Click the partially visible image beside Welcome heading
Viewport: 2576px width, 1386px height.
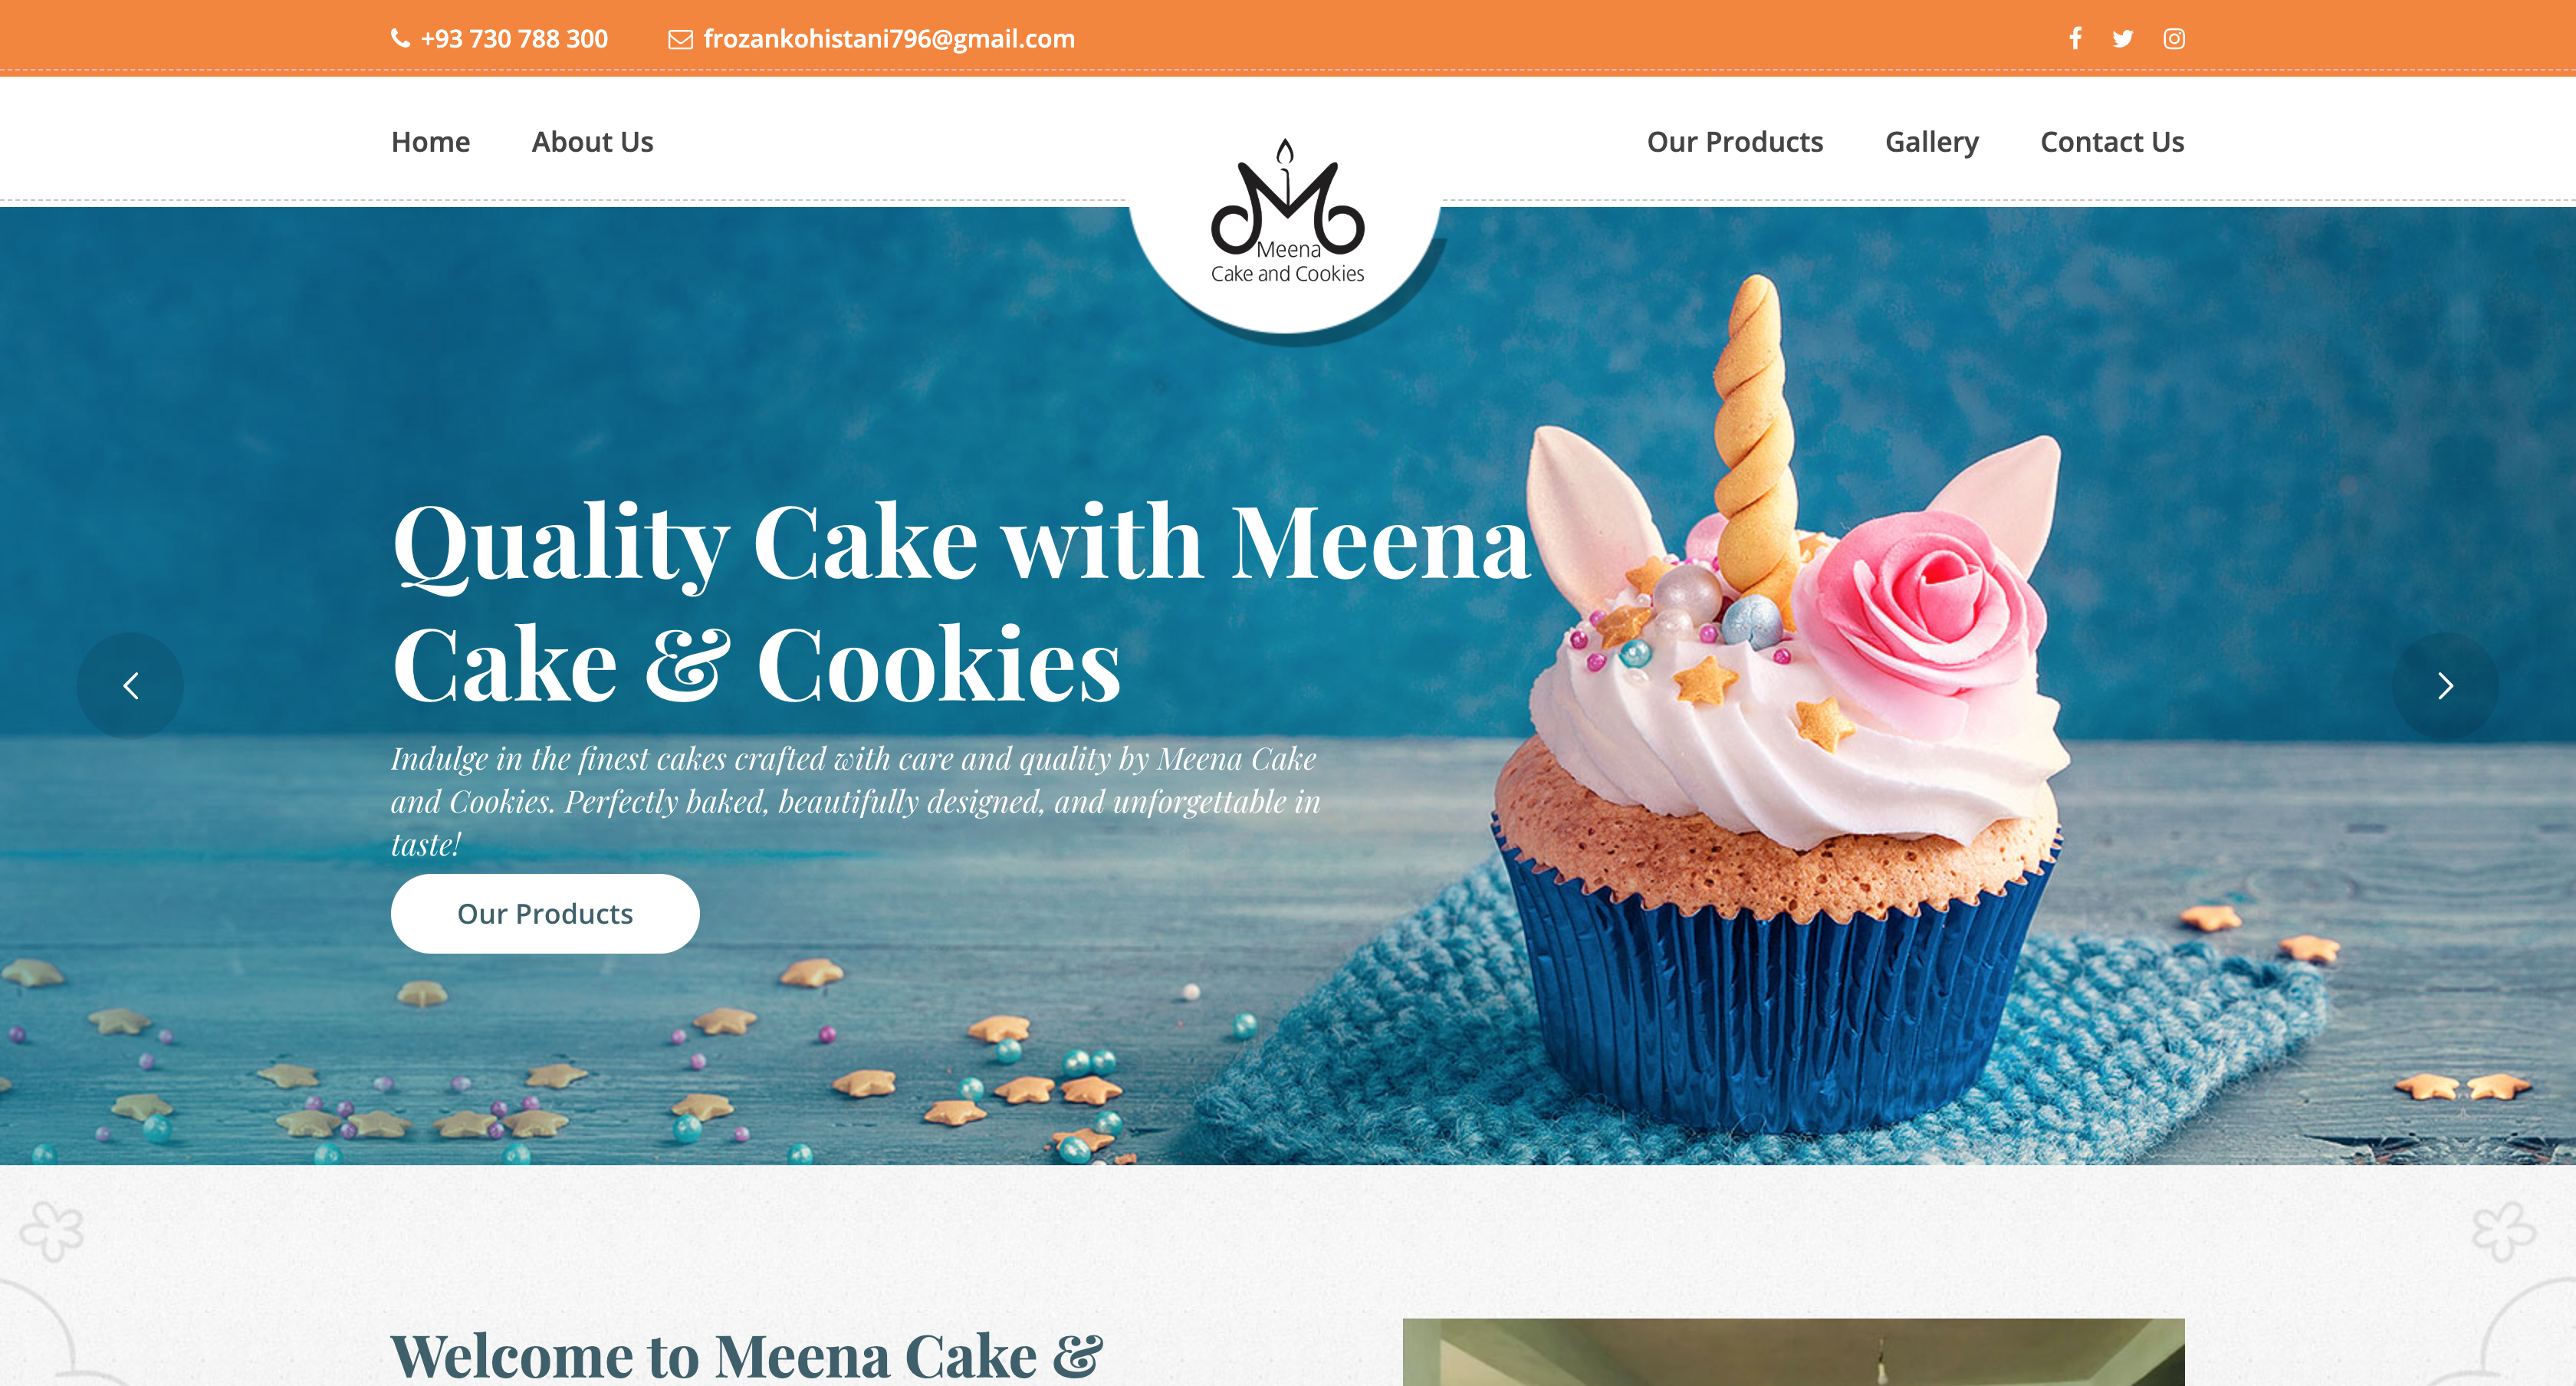1793,1352
